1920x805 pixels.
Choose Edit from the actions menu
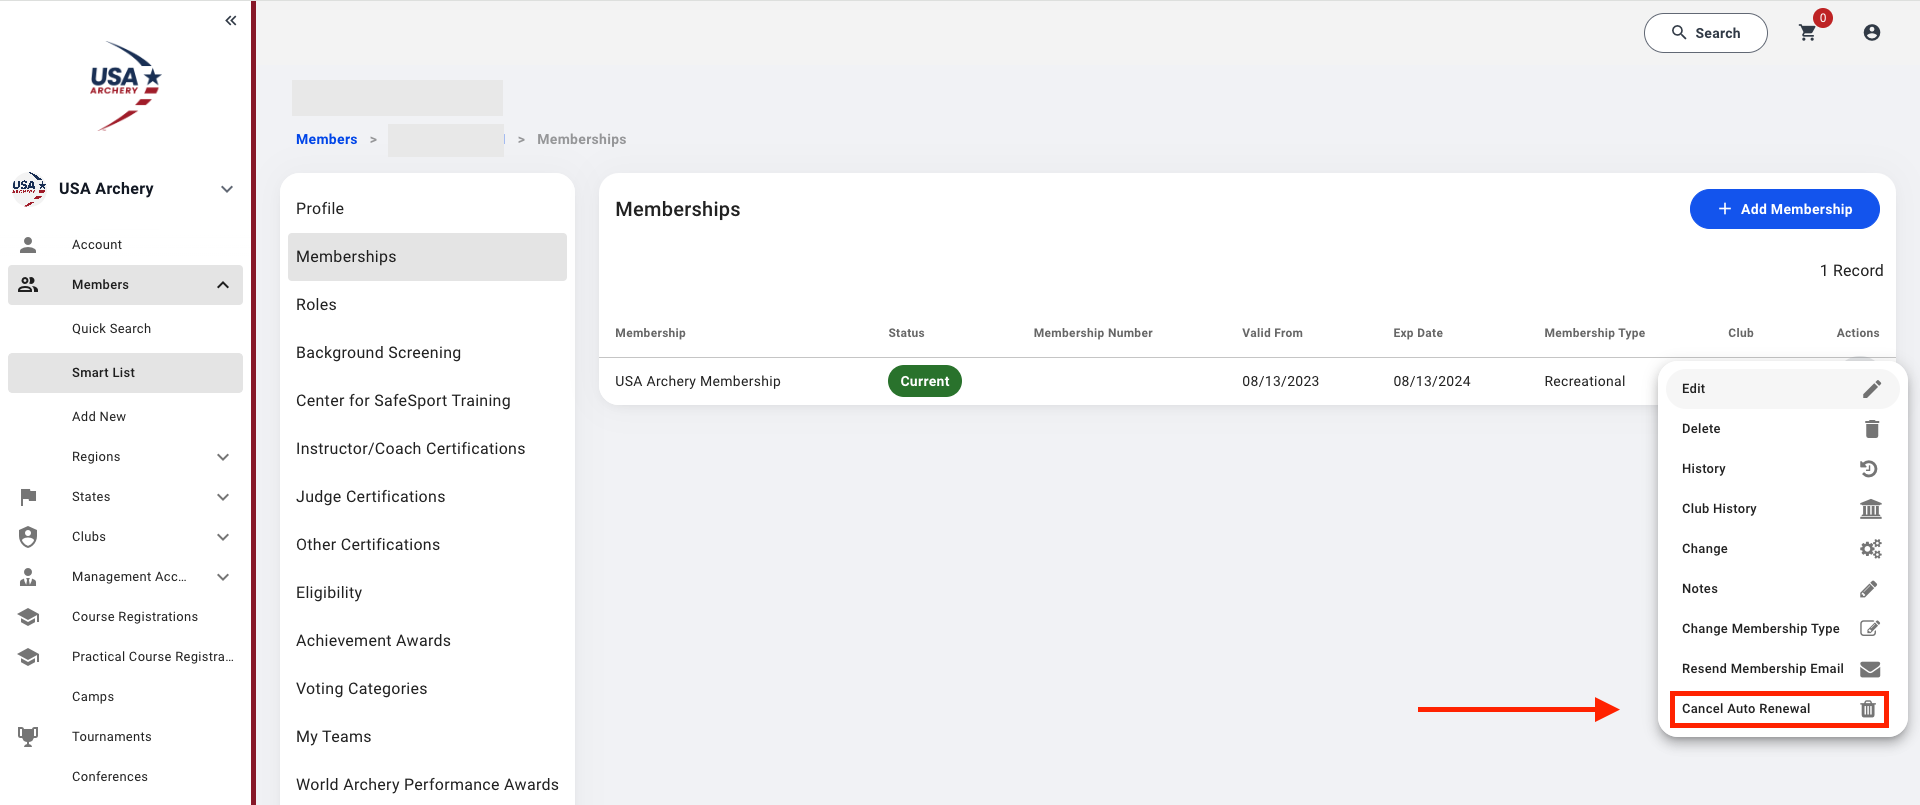(x=1783, y=389)
